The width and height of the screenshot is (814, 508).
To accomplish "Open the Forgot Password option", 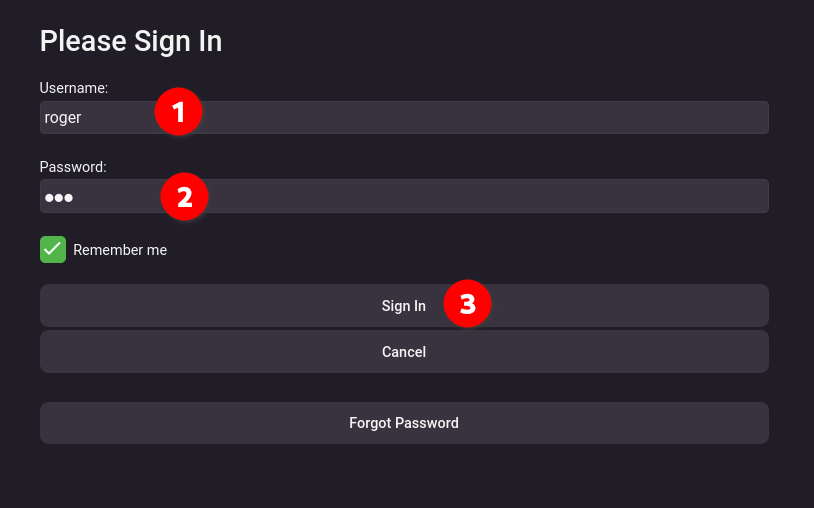I will point(404,423).
